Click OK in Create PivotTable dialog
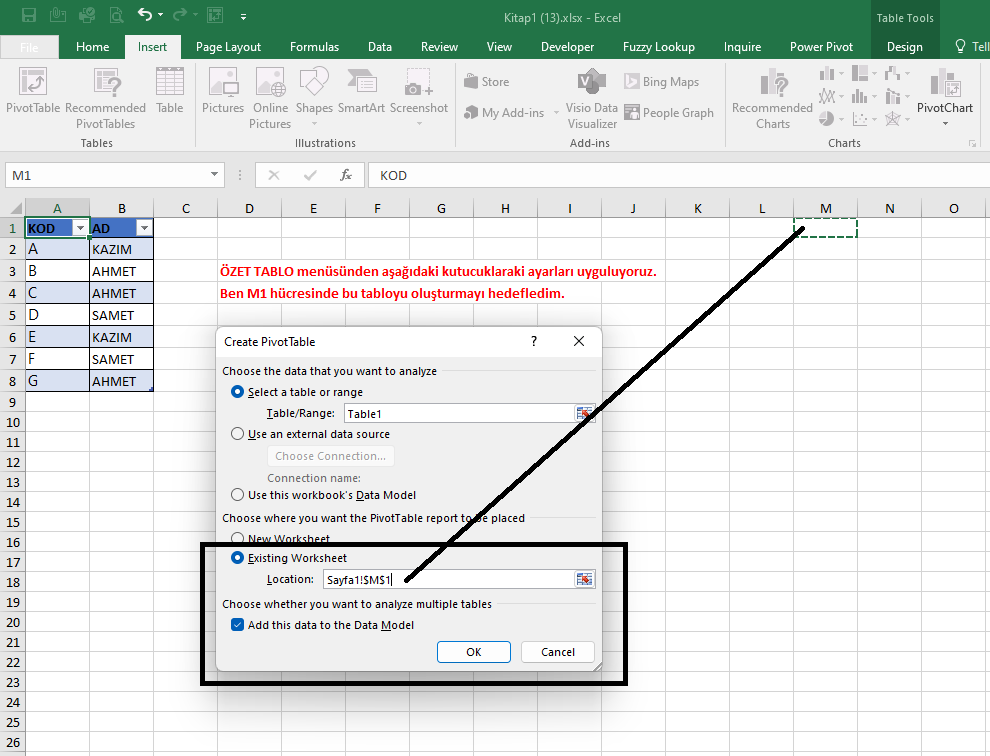990x756 pixels. point(474,652)
